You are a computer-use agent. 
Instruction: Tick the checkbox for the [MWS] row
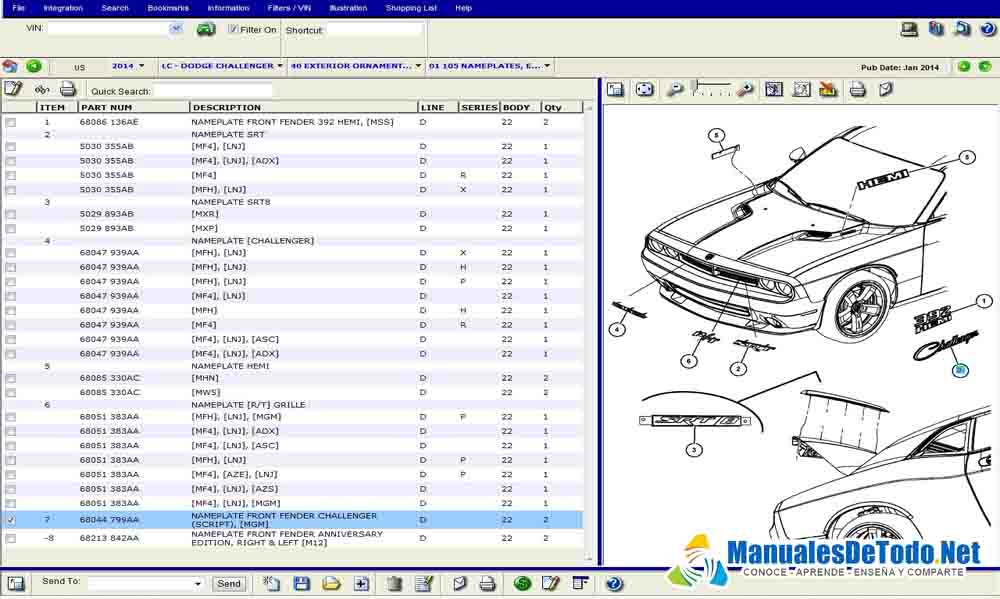11,393
